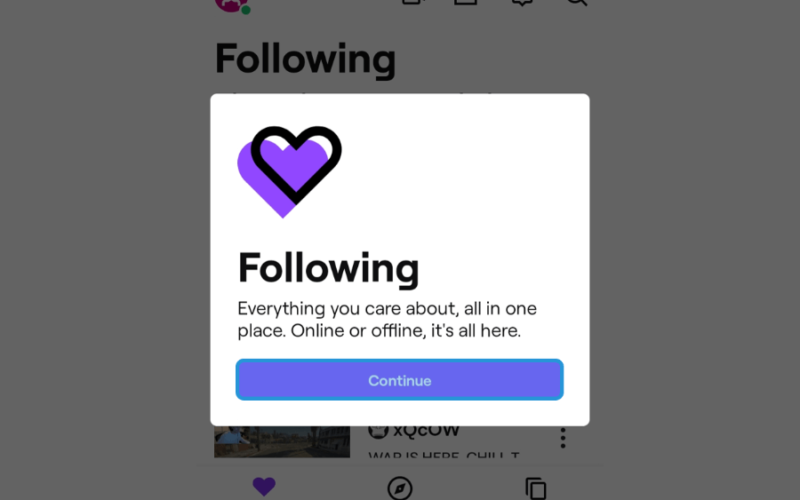This screenshot has width=800, height=500.
Task: Click the 'Everything you care about' description text
Action: tap(387, 319)
